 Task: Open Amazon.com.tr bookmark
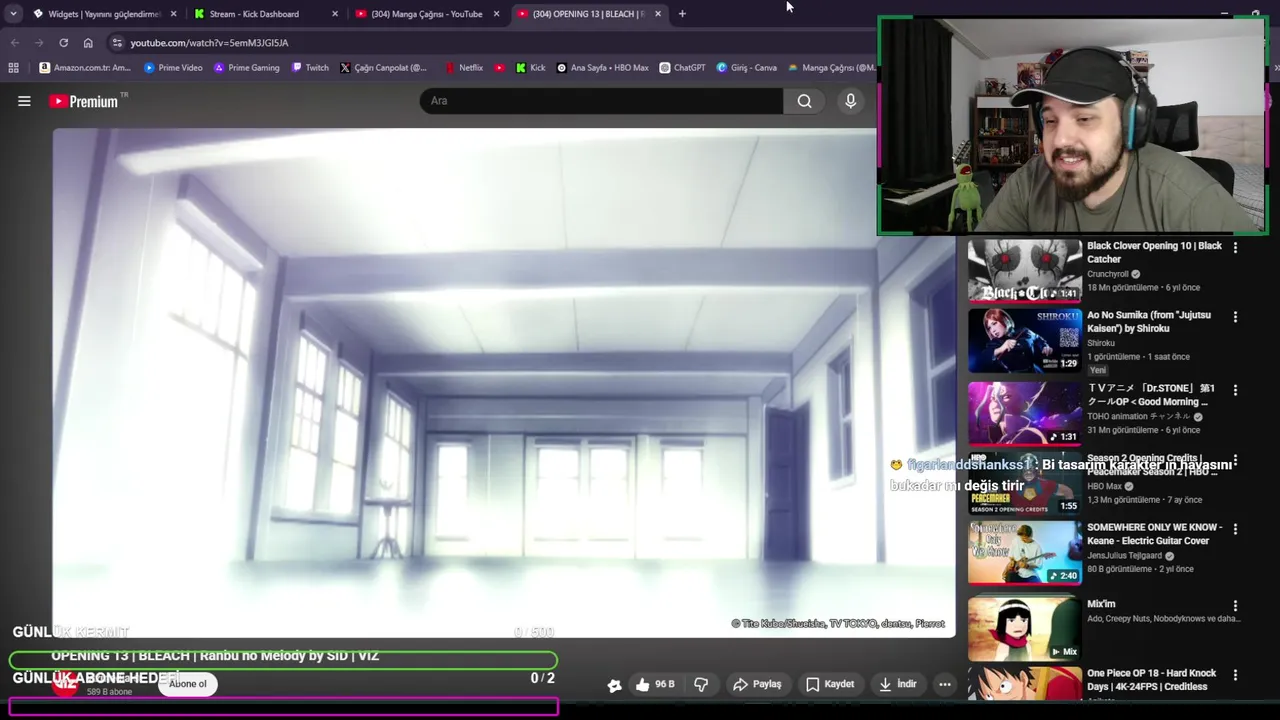pos(85,68)
